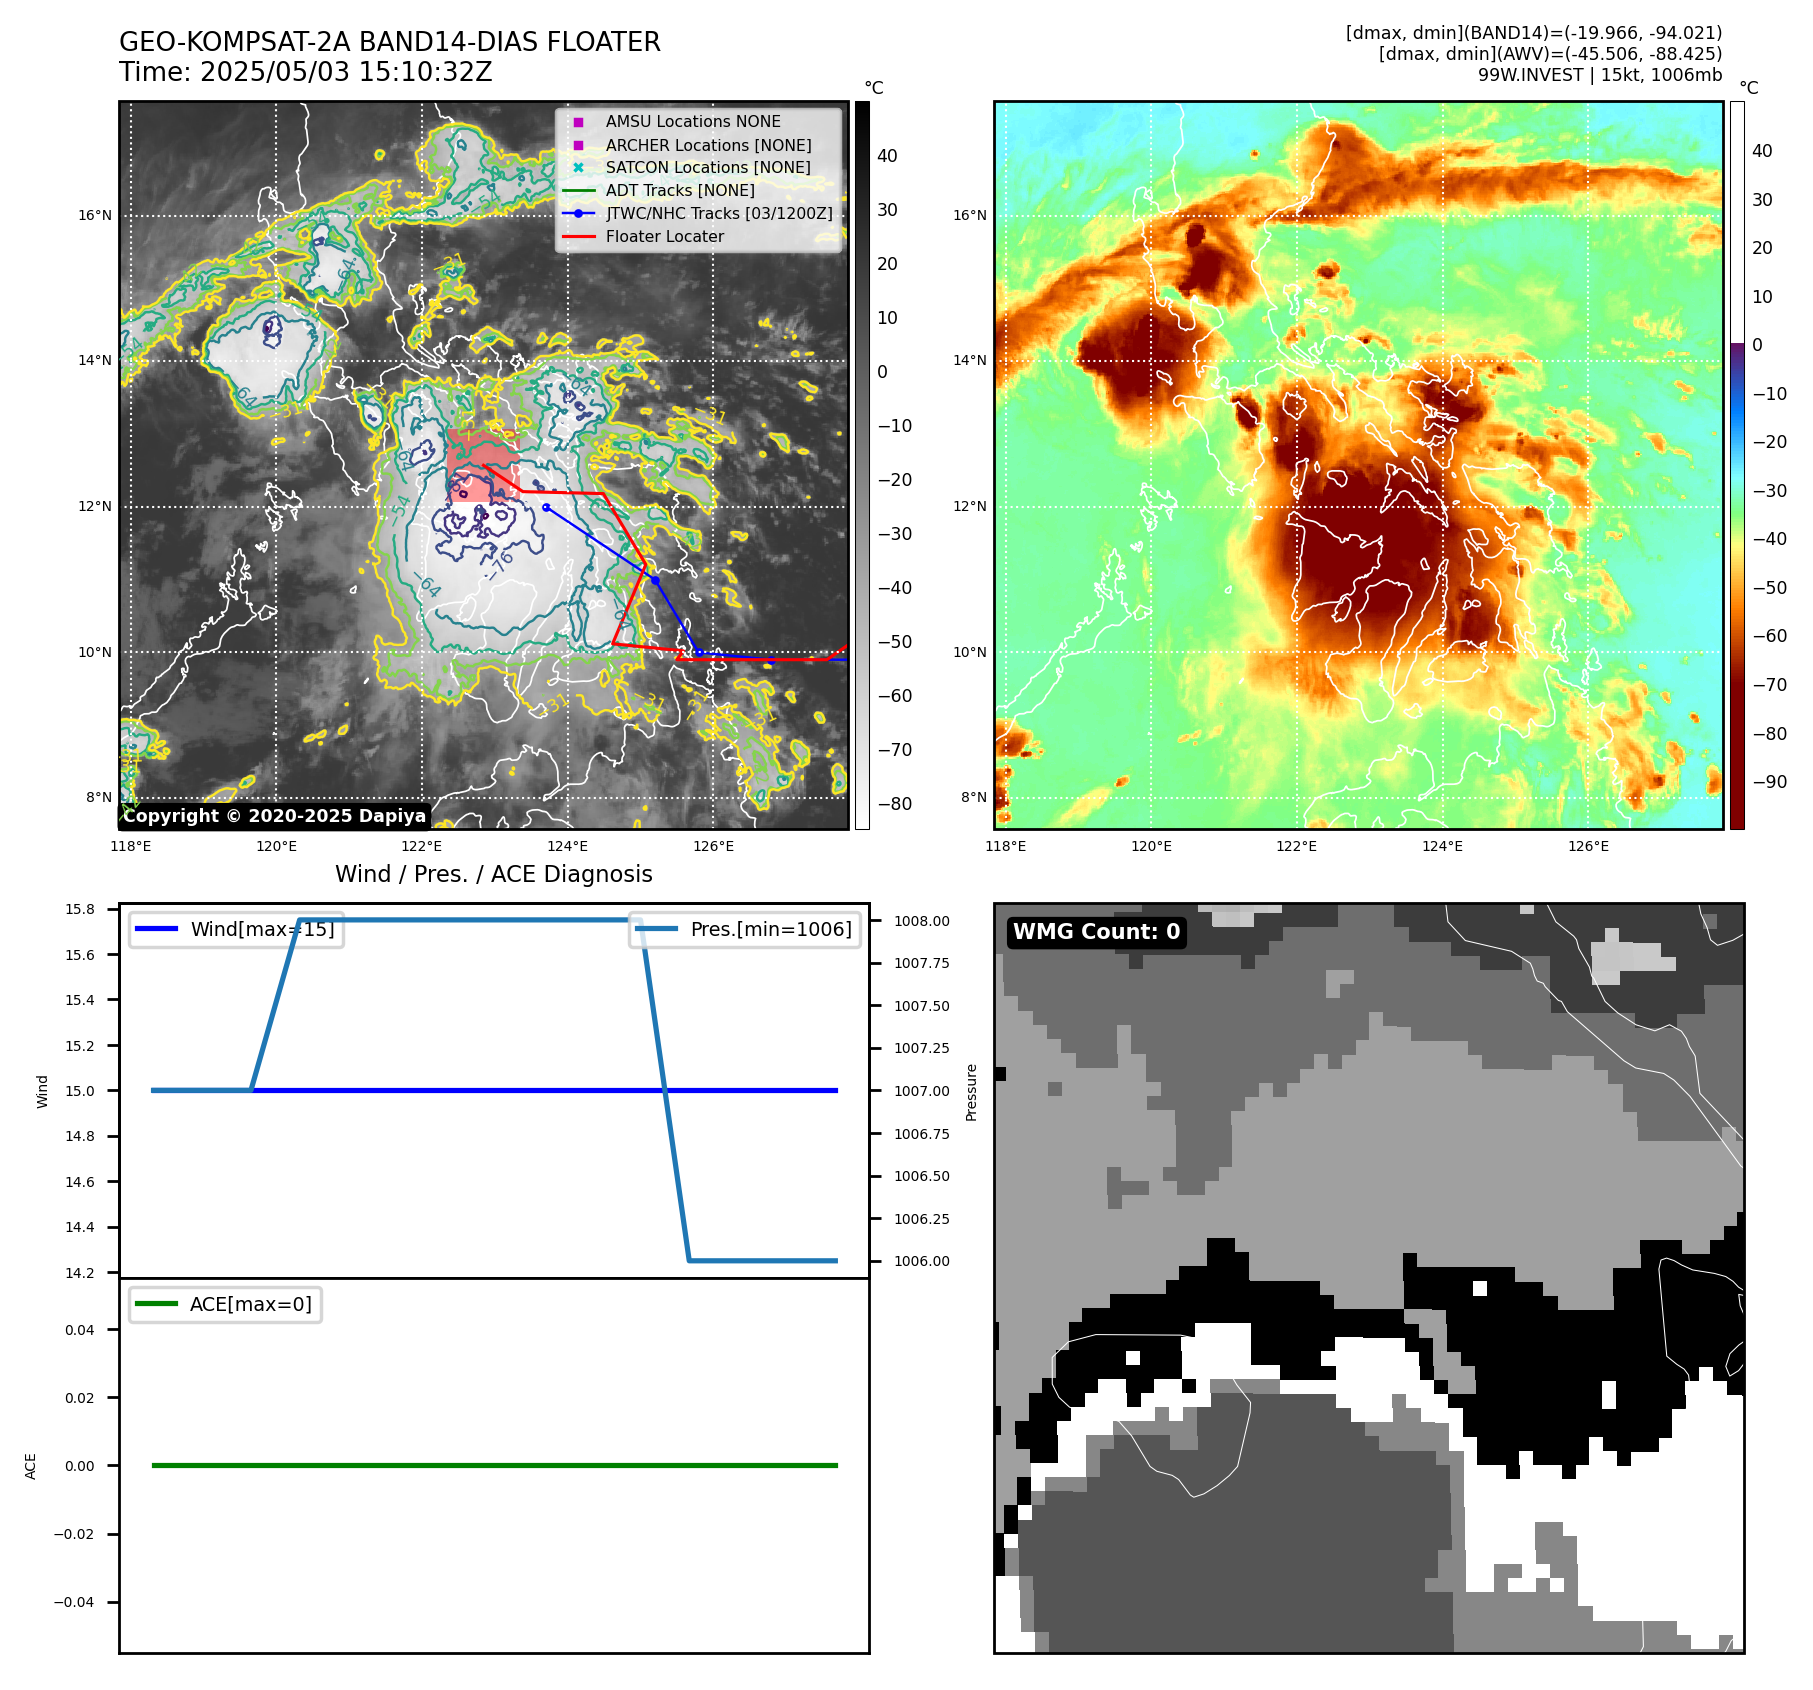
Task: Click the Wind / Pres. / ACE Diagnosis title
Action: (494, 874)
